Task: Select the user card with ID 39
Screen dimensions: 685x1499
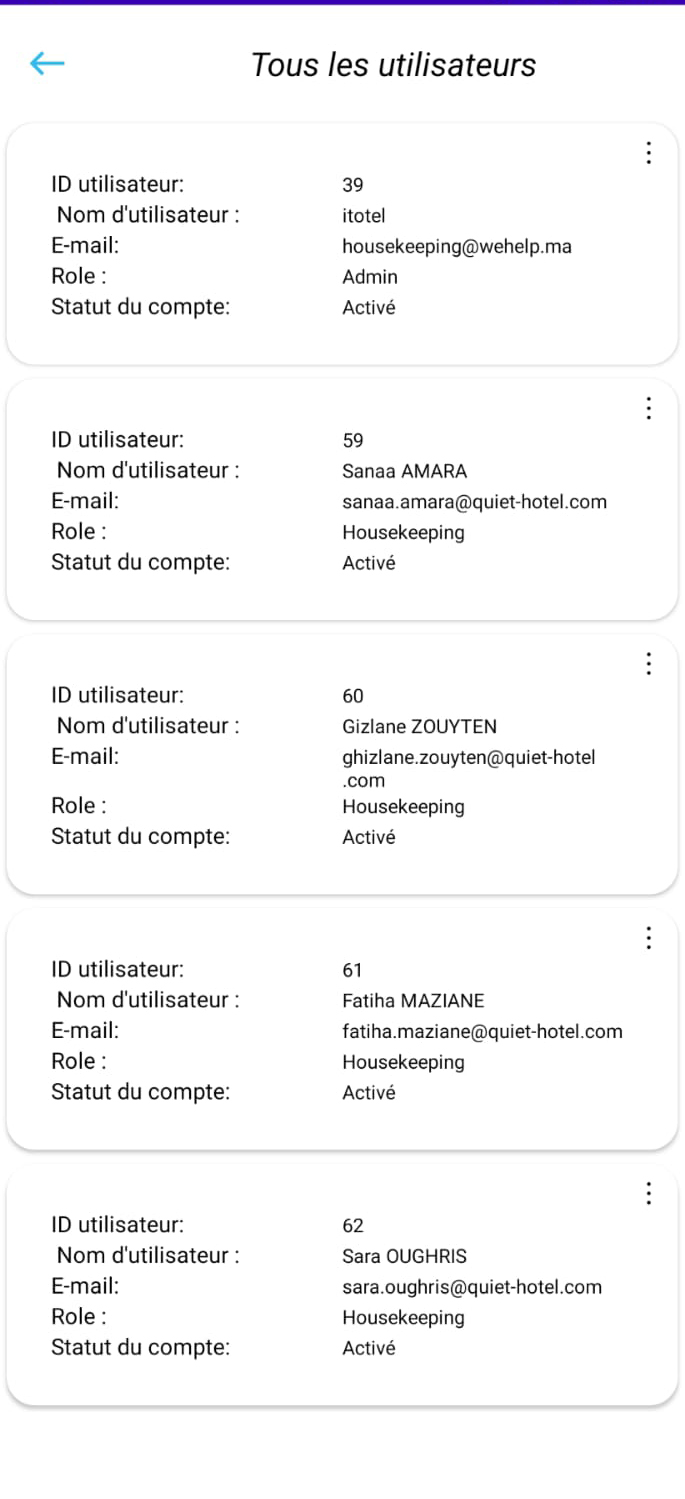Action: (342, 244)
